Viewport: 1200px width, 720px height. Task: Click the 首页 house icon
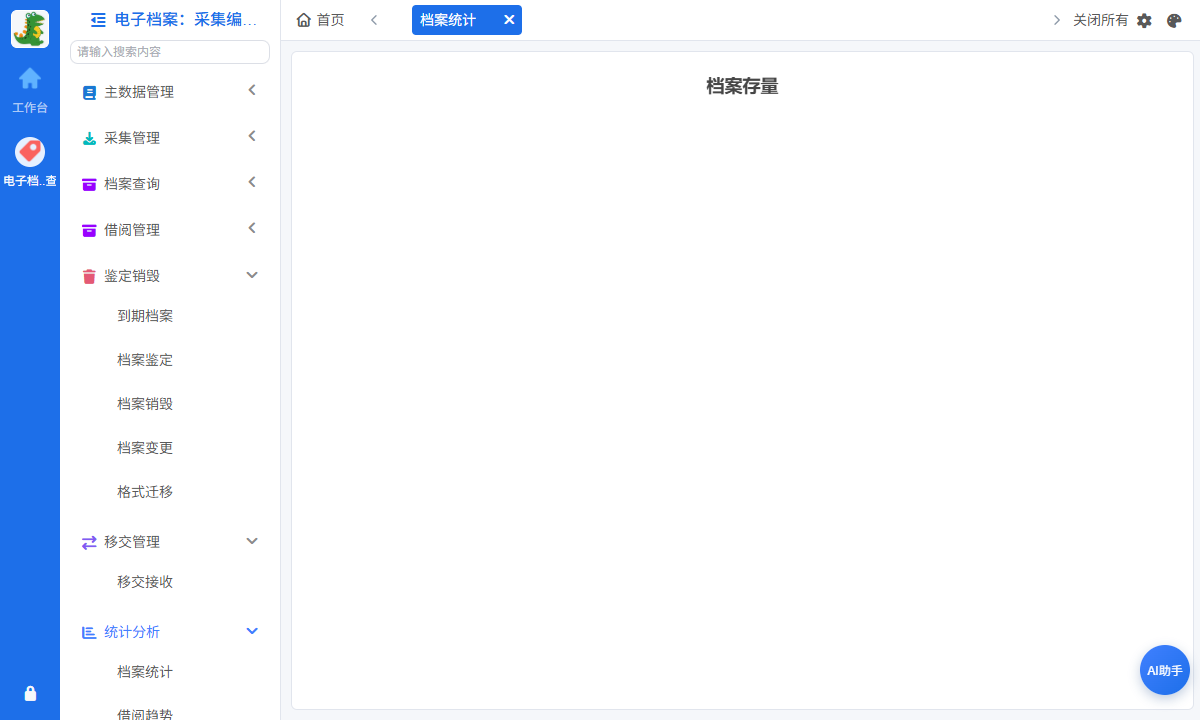304,20
